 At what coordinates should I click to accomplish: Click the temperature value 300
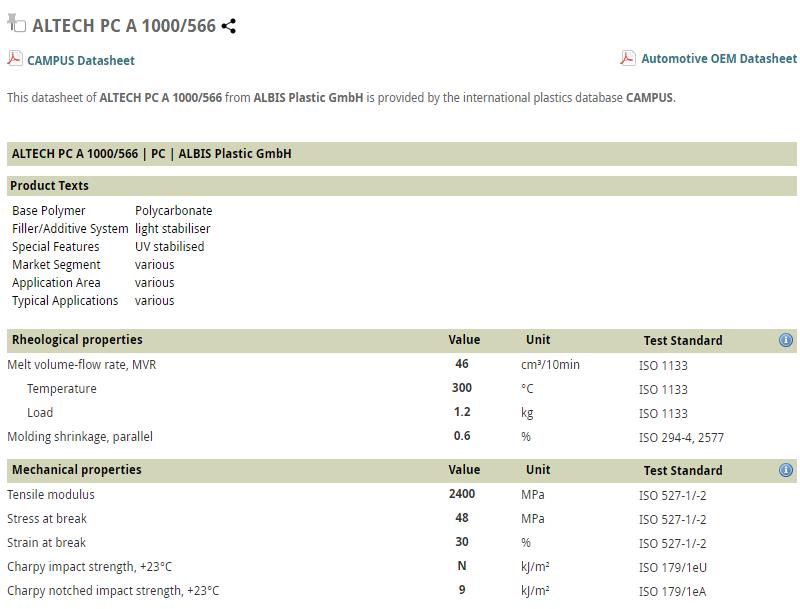coord(462,388)
